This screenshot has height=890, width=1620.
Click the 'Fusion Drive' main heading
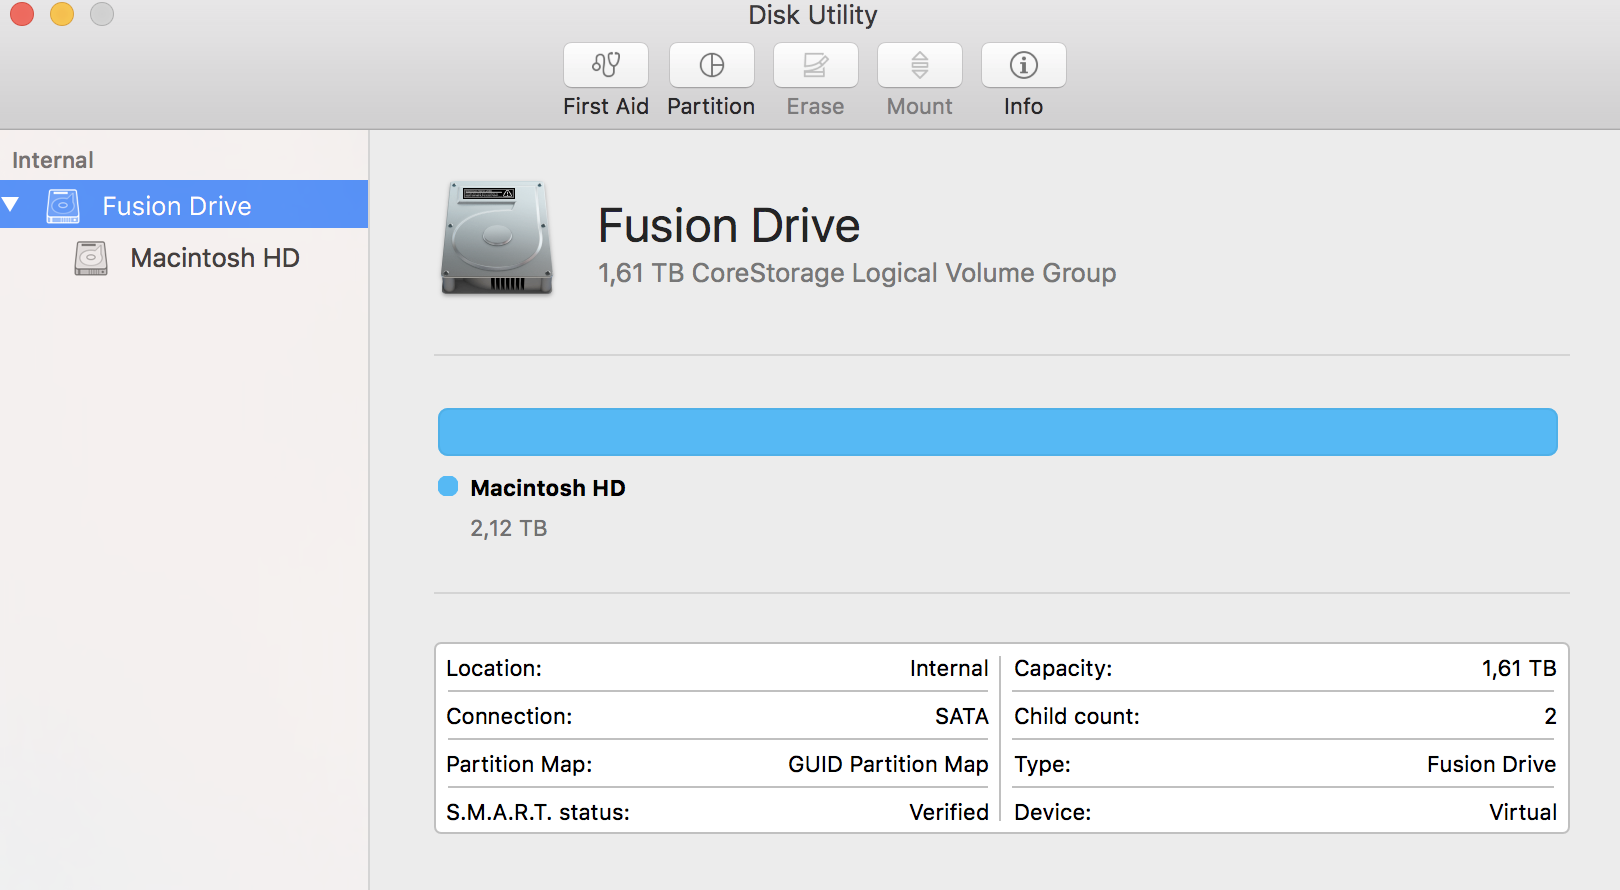coord(729,225)
